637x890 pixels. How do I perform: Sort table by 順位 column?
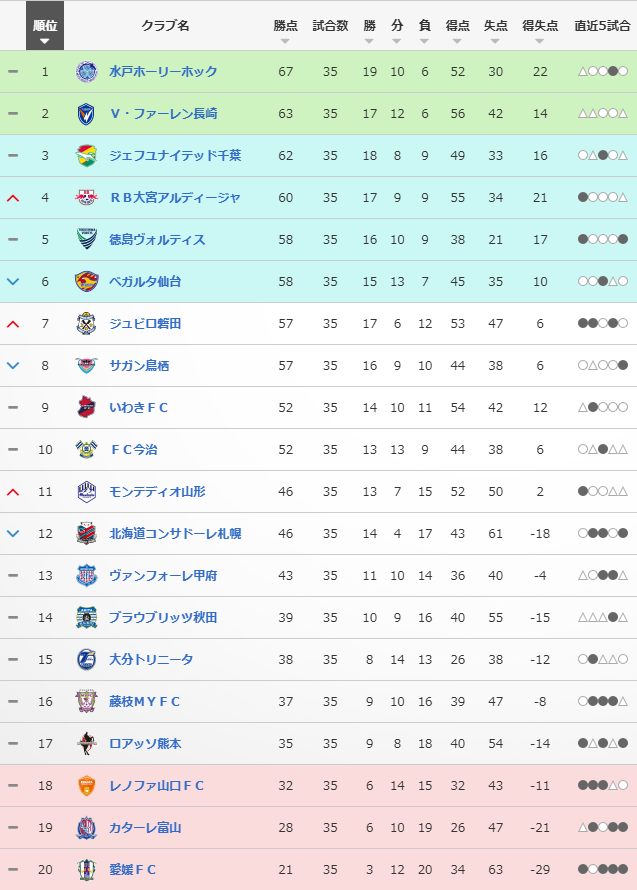point(45,31)
